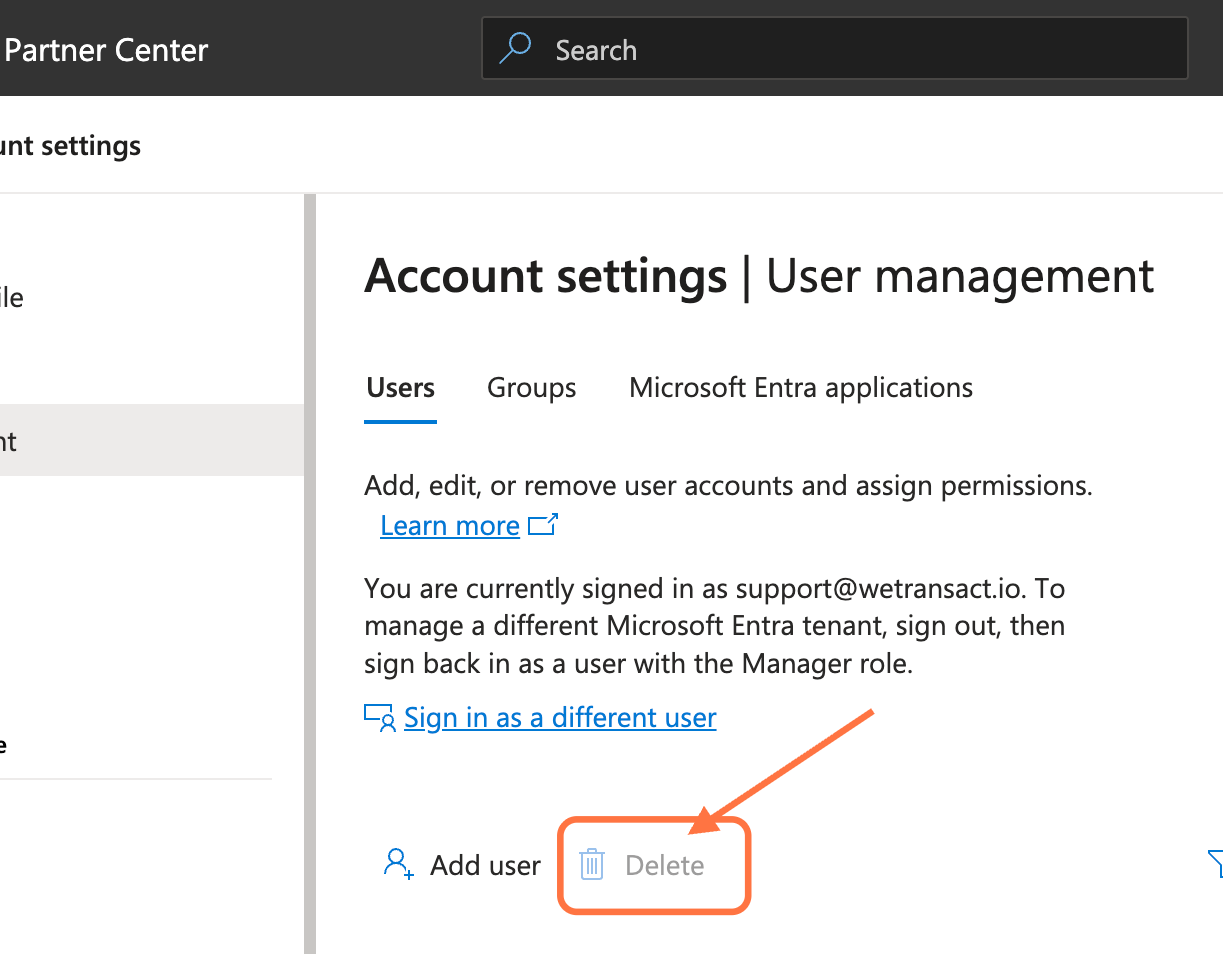Switch to the Groups tab
This screenshot has height=954, width=1223.
pyautogui.click(x=532, y=388)
